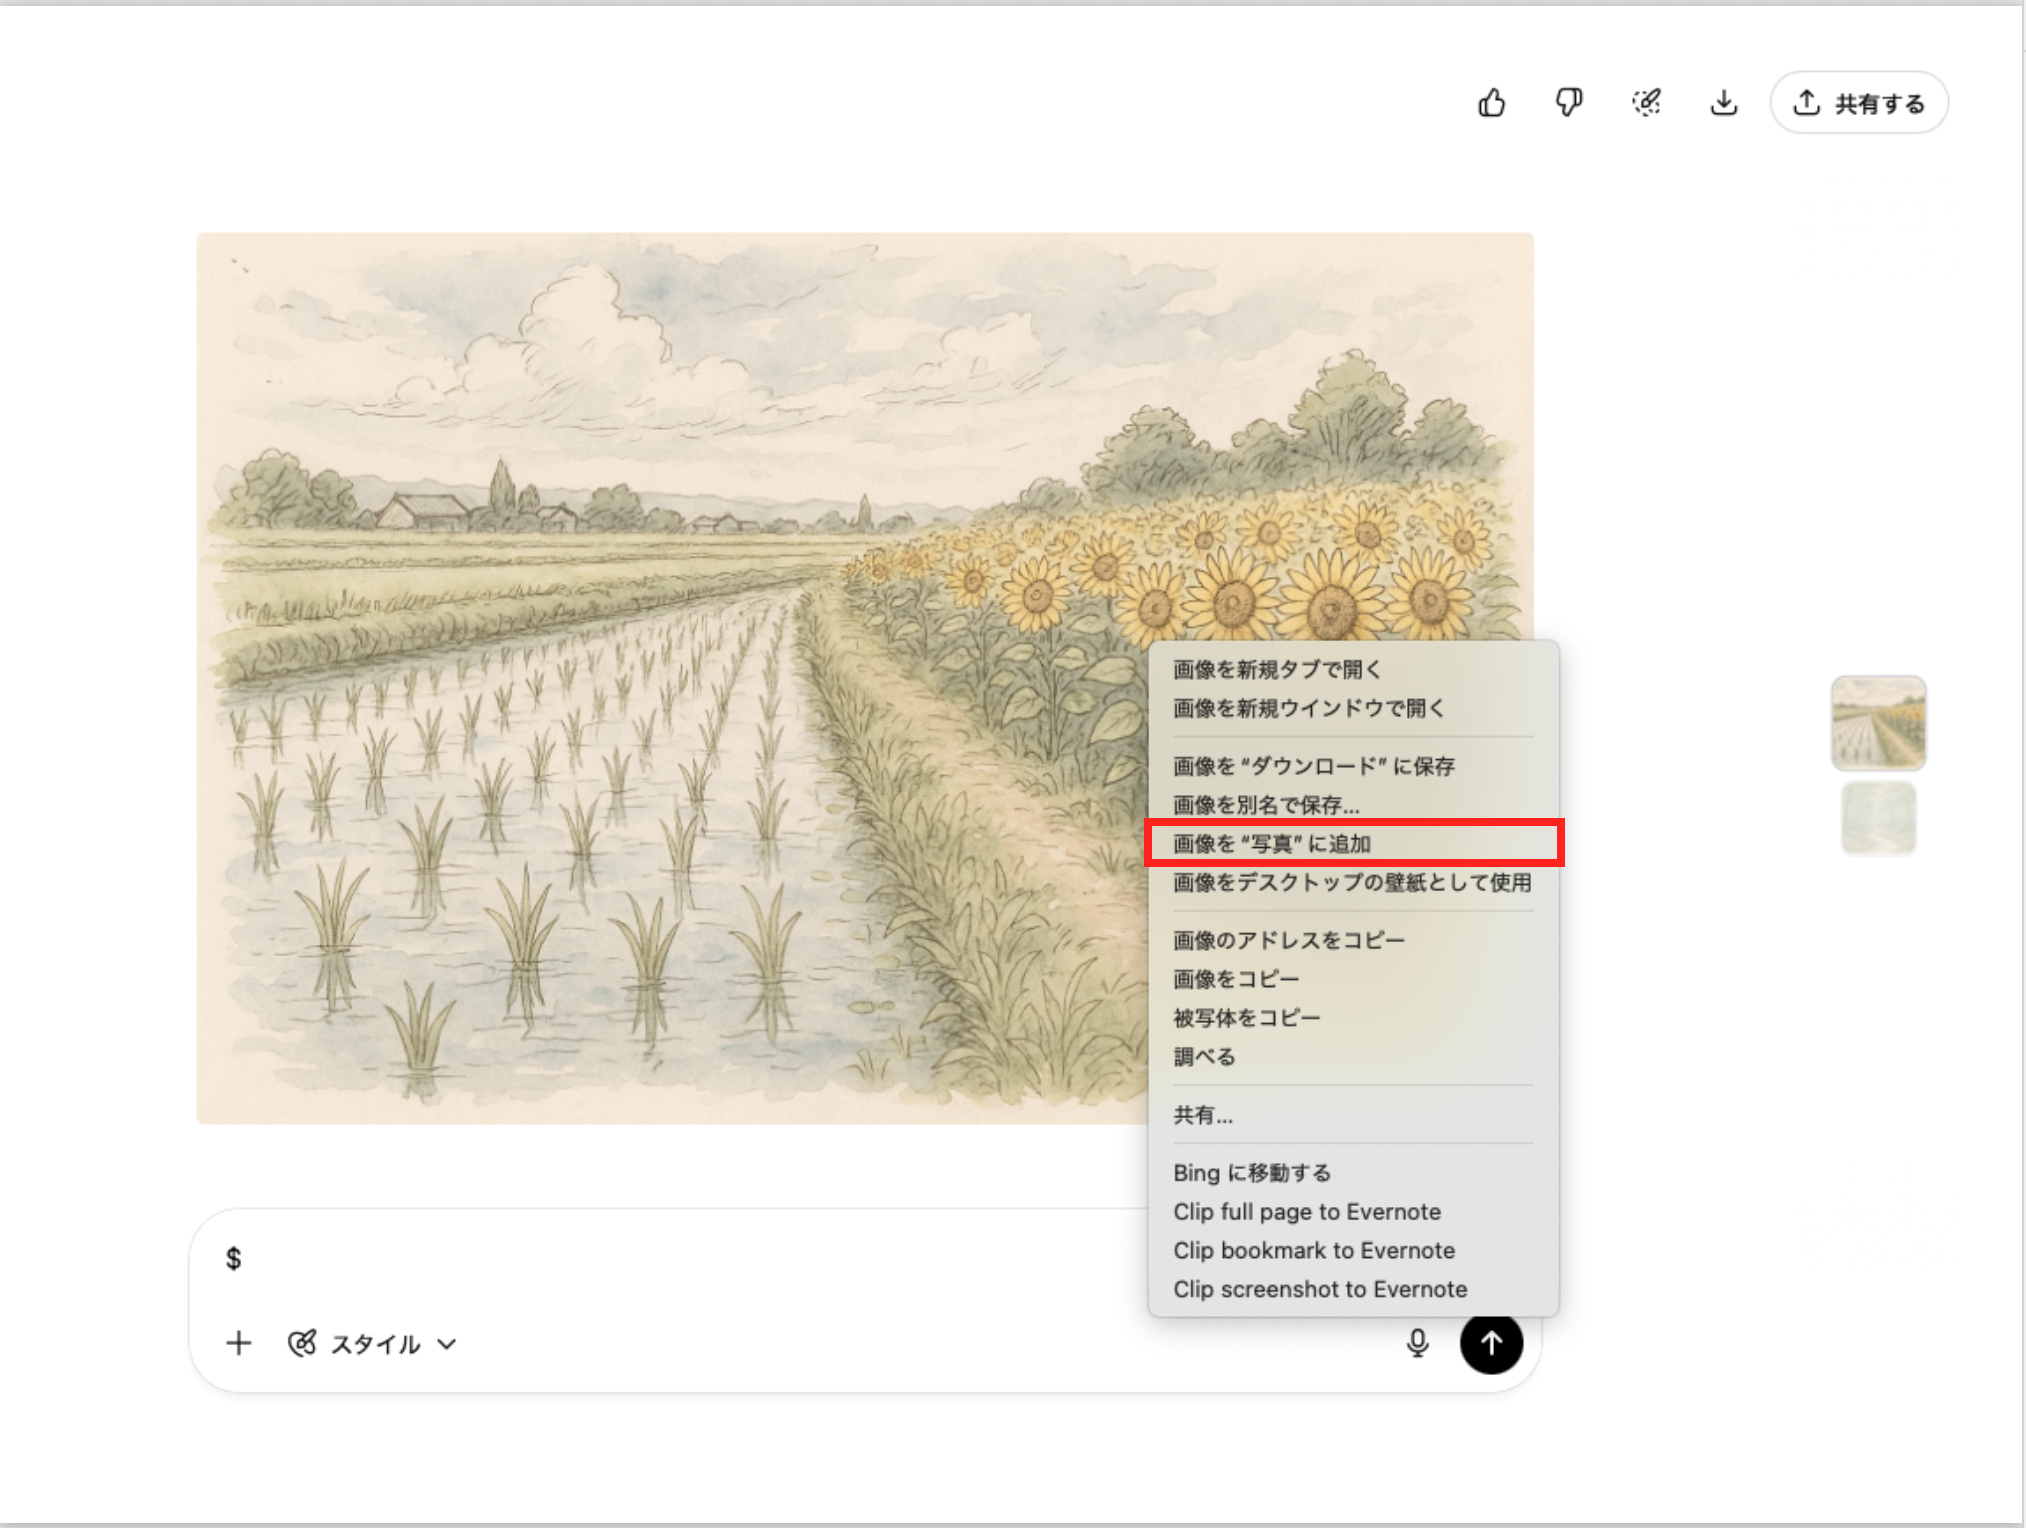Click the prompt text input field
The width and height of the screenshot is (2026, 1528).
pos(680,1259)
